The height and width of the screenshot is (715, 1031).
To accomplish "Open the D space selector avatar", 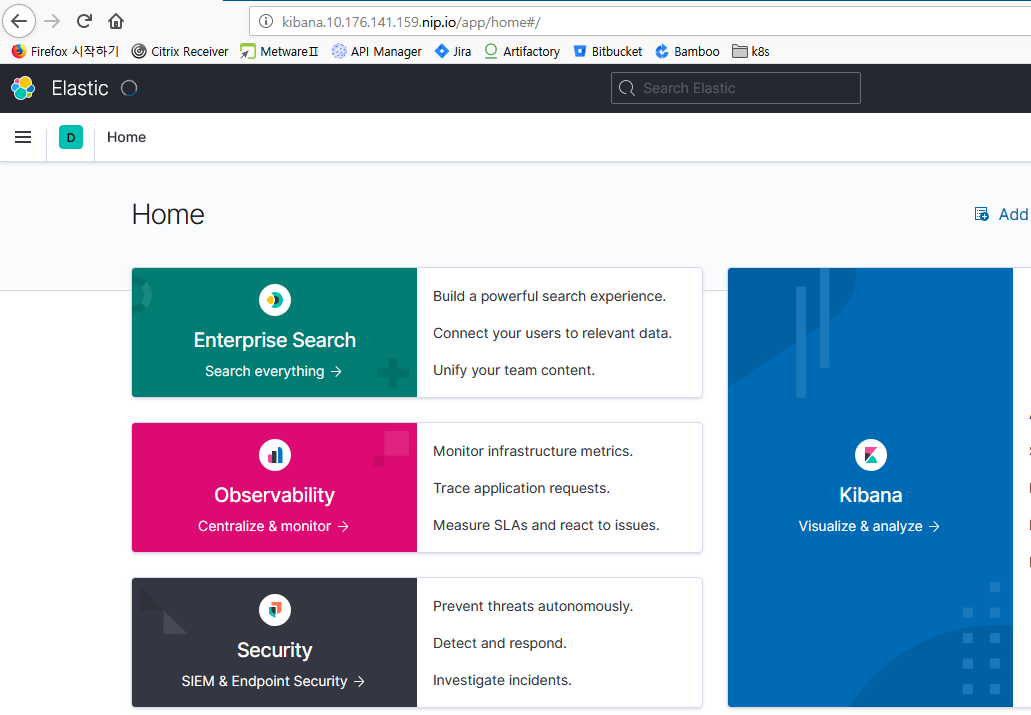I will pos(71,137).
